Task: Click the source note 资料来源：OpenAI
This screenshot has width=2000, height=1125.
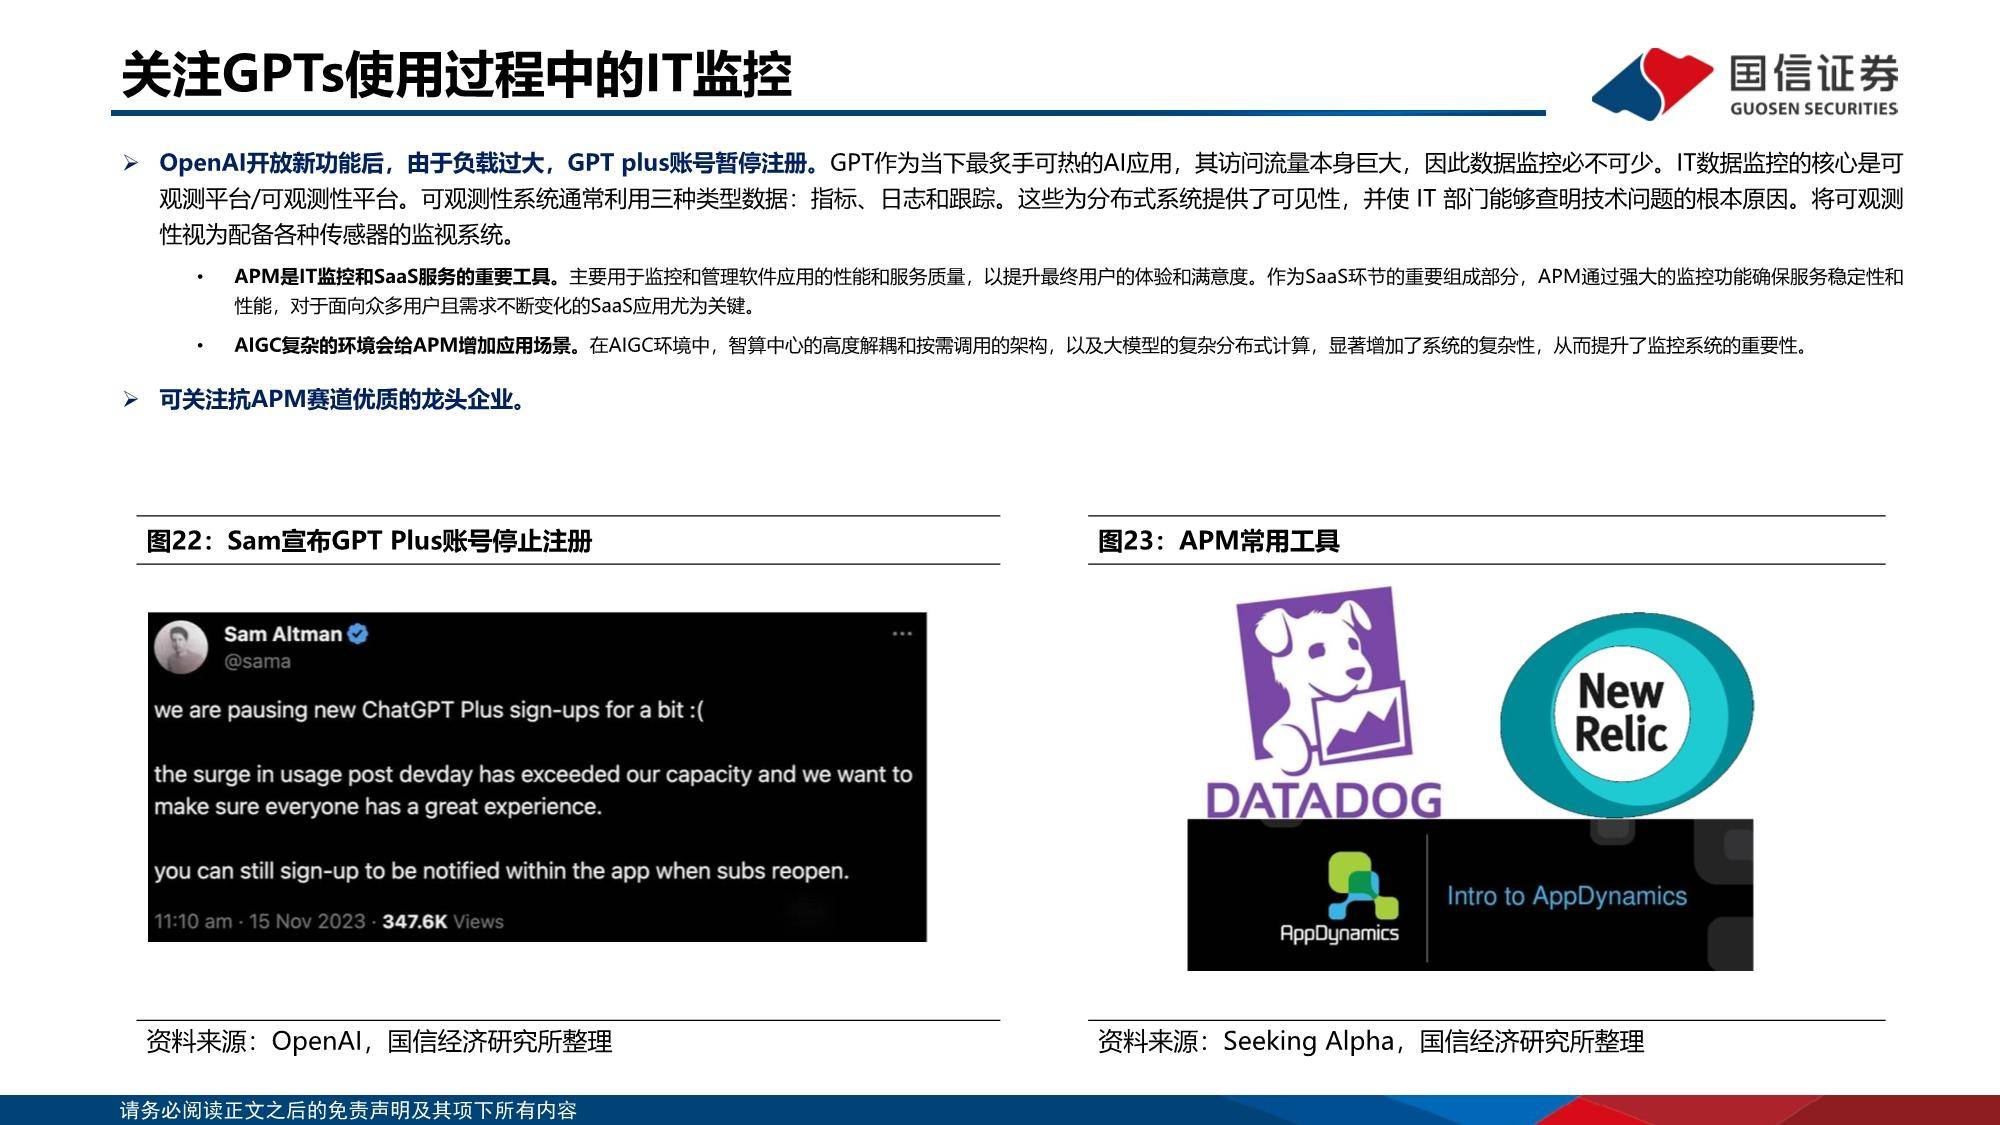Action: [379, 1042]
